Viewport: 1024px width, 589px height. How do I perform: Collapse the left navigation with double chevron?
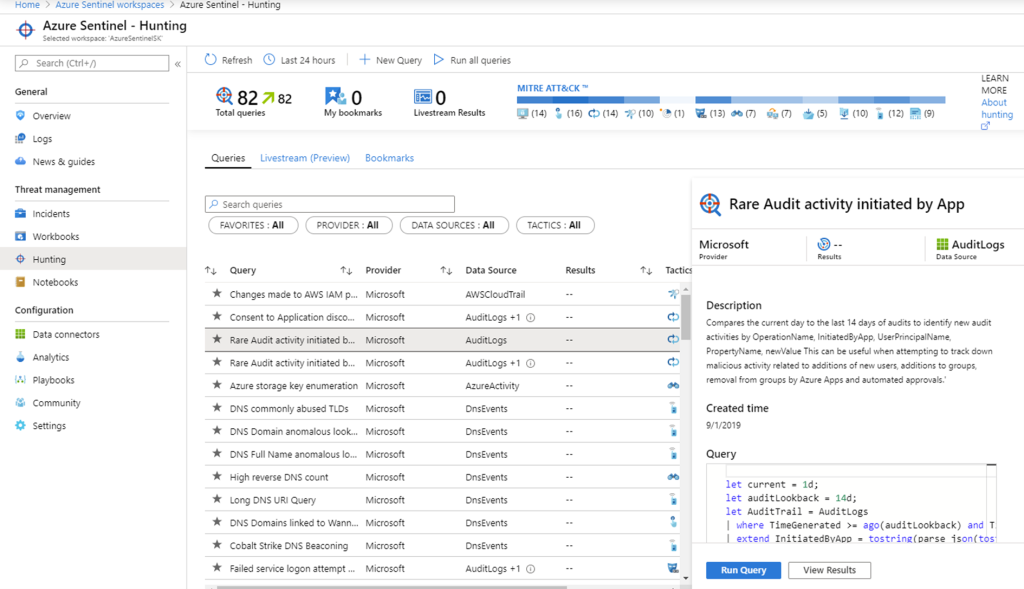(178, 64)
